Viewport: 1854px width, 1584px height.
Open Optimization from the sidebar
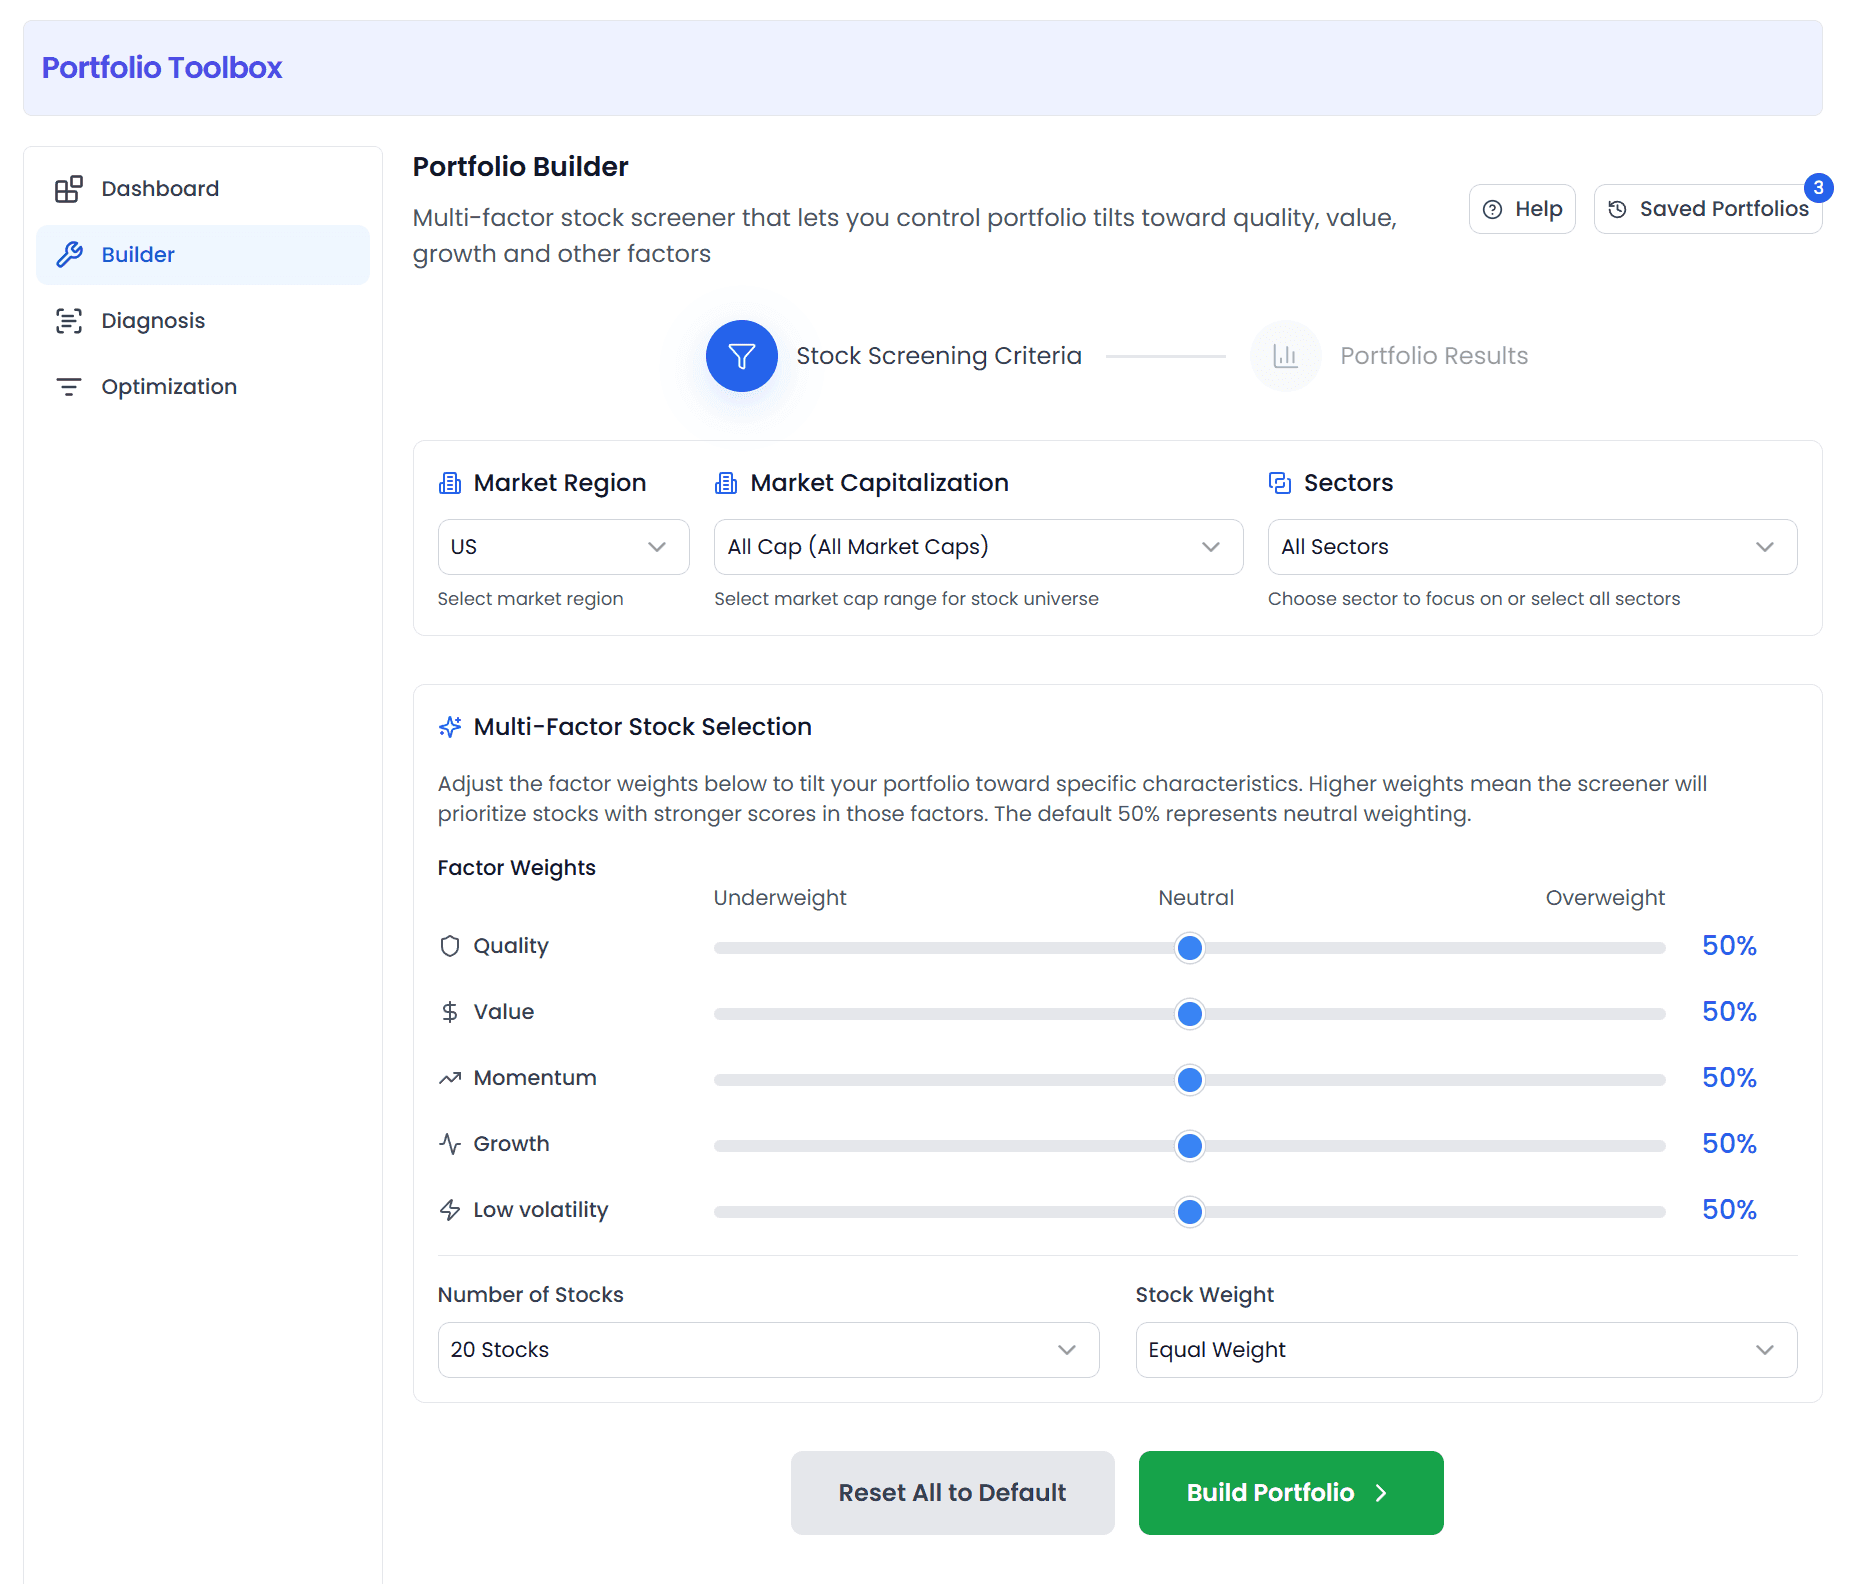[x=203, y=387]
